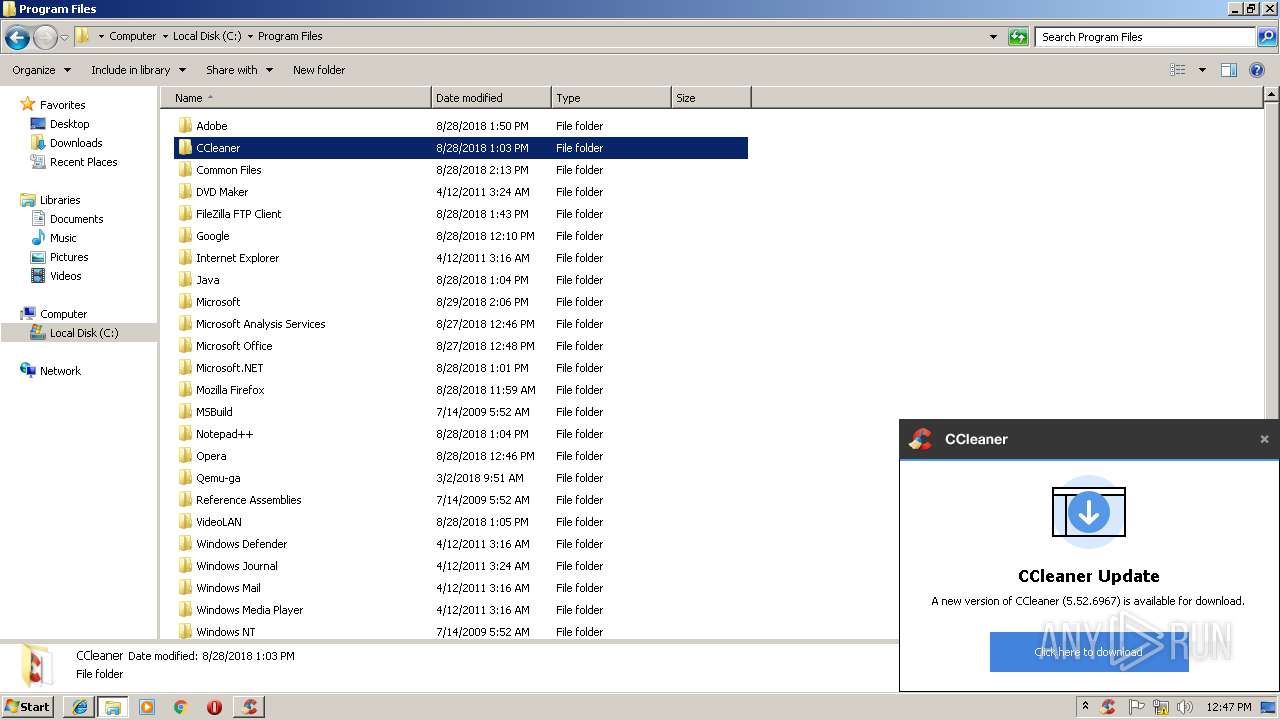Open the Include in library menu

tap(138, 70)
